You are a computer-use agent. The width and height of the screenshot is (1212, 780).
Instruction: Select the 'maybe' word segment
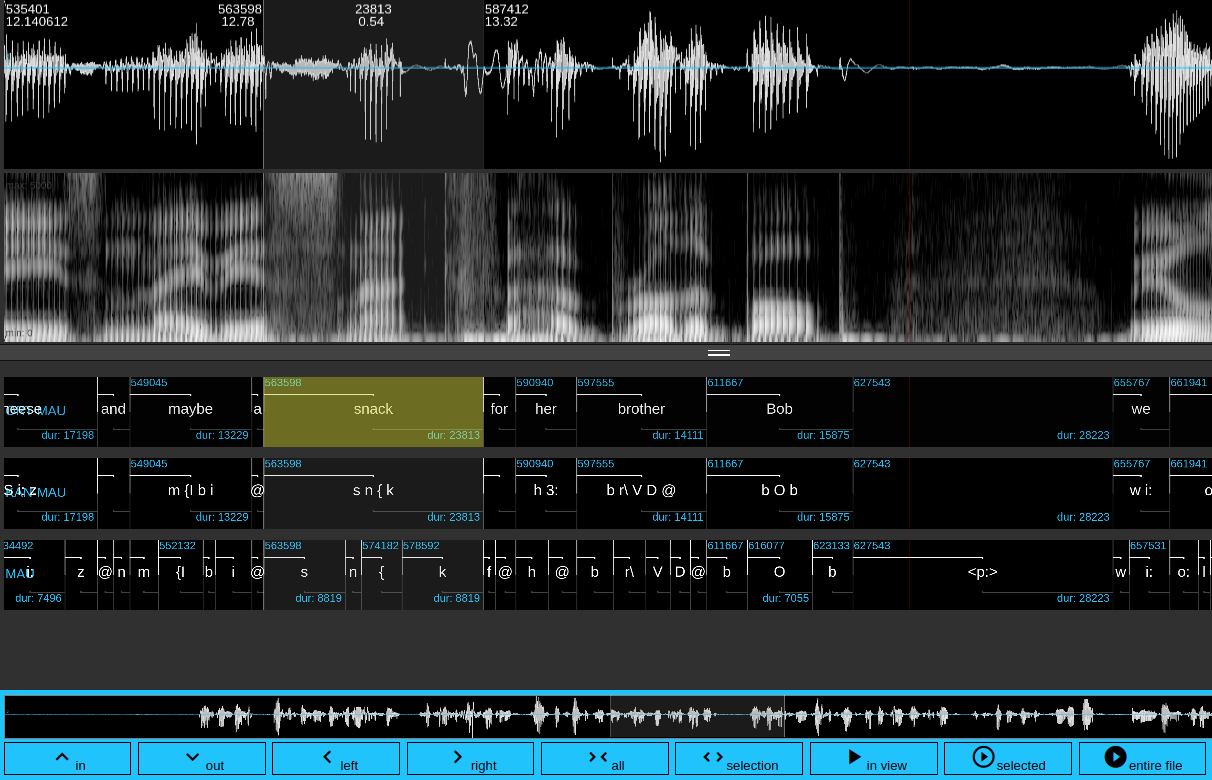pos(190,410)
